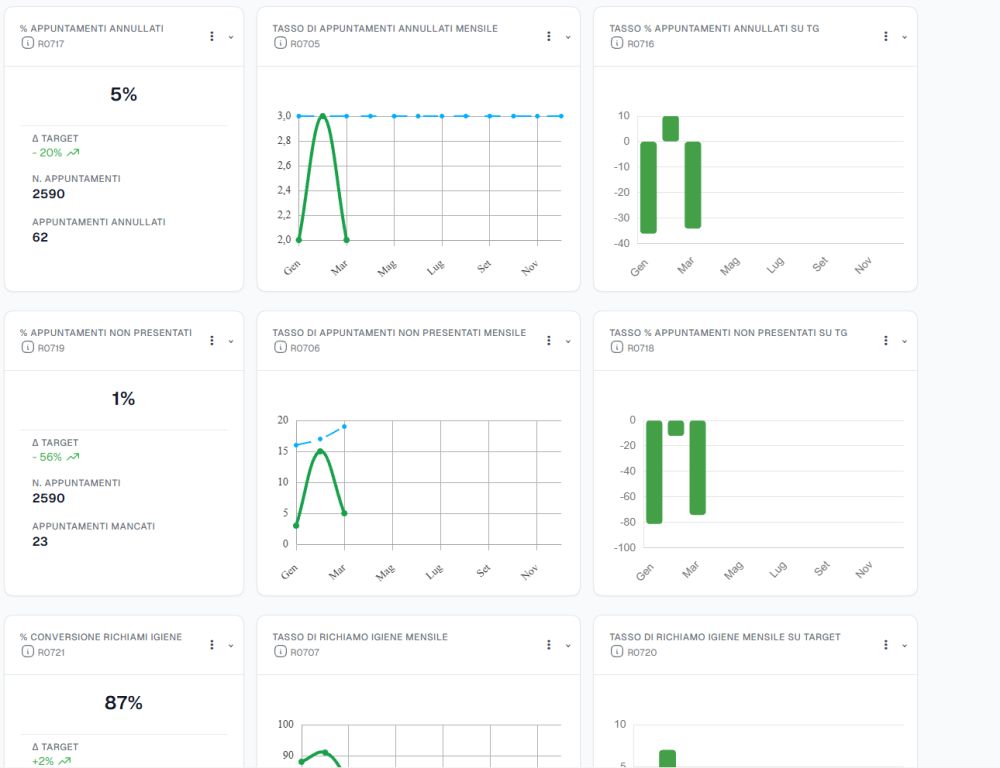Click the trend arrow beside -56% target
The image size is (1000, 768).
tap(73, 457)
